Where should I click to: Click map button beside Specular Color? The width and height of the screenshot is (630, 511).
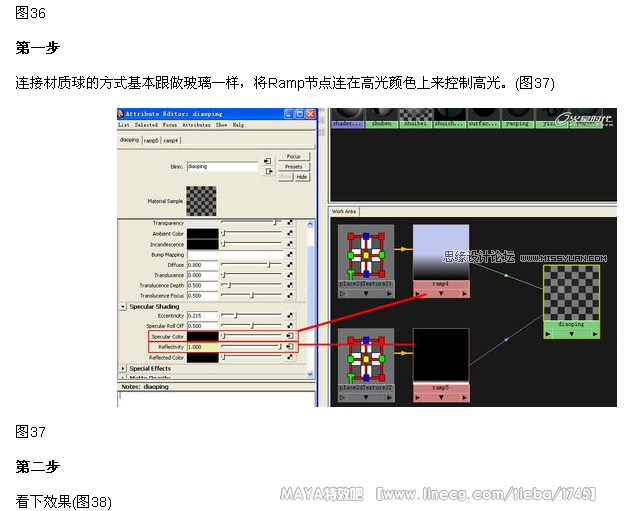coord(290,337)
